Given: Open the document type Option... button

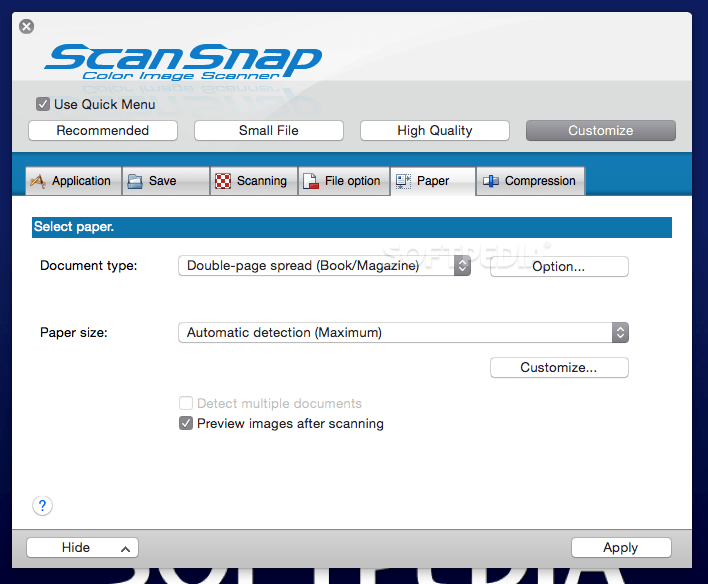Looking at the screenshot, I should pyautogui.click(x=559, y=266).
